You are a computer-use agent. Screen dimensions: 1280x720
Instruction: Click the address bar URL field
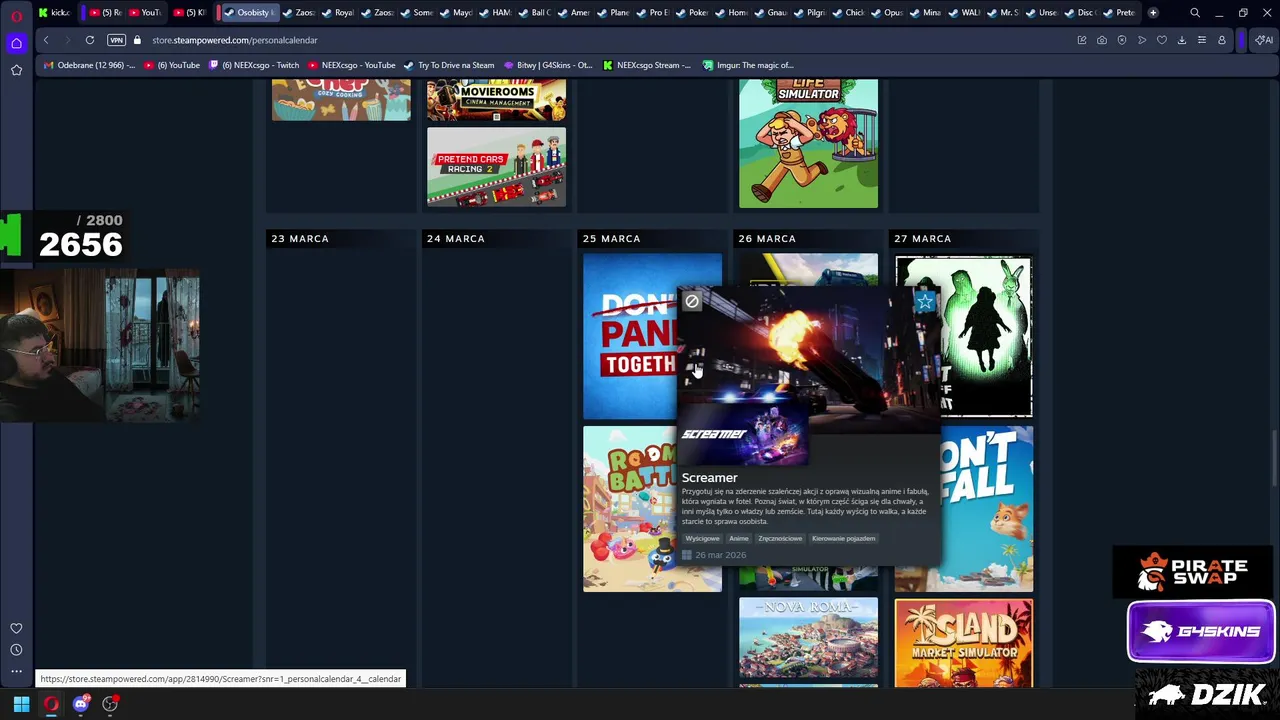click(x=600, y=40)
